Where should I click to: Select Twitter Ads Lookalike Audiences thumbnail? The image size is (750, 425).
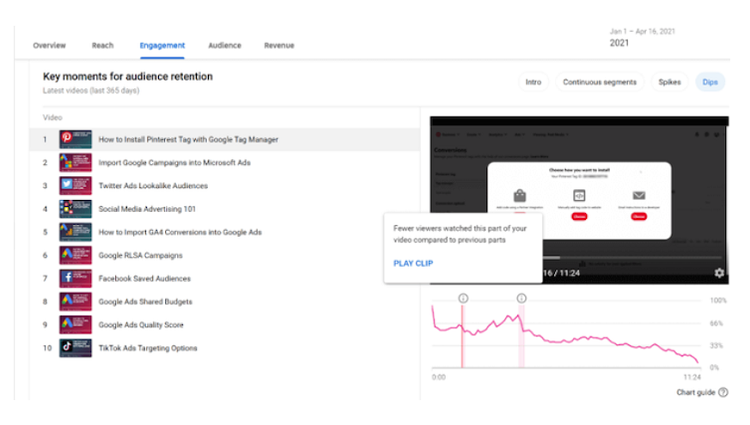pos(76,186)
